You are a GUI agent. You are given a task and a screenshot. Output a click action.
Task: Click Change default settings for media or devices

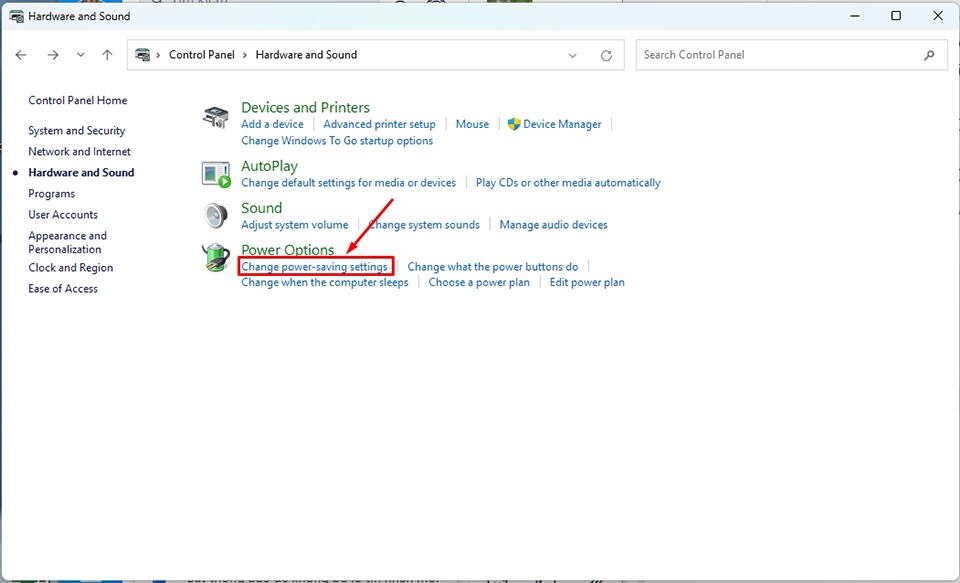(348, 182)
